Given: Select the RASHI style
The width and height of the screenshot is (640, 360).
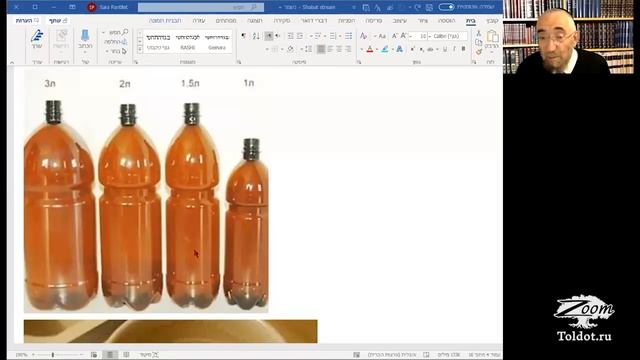Looking at the screenshot, I should [187, 41].
